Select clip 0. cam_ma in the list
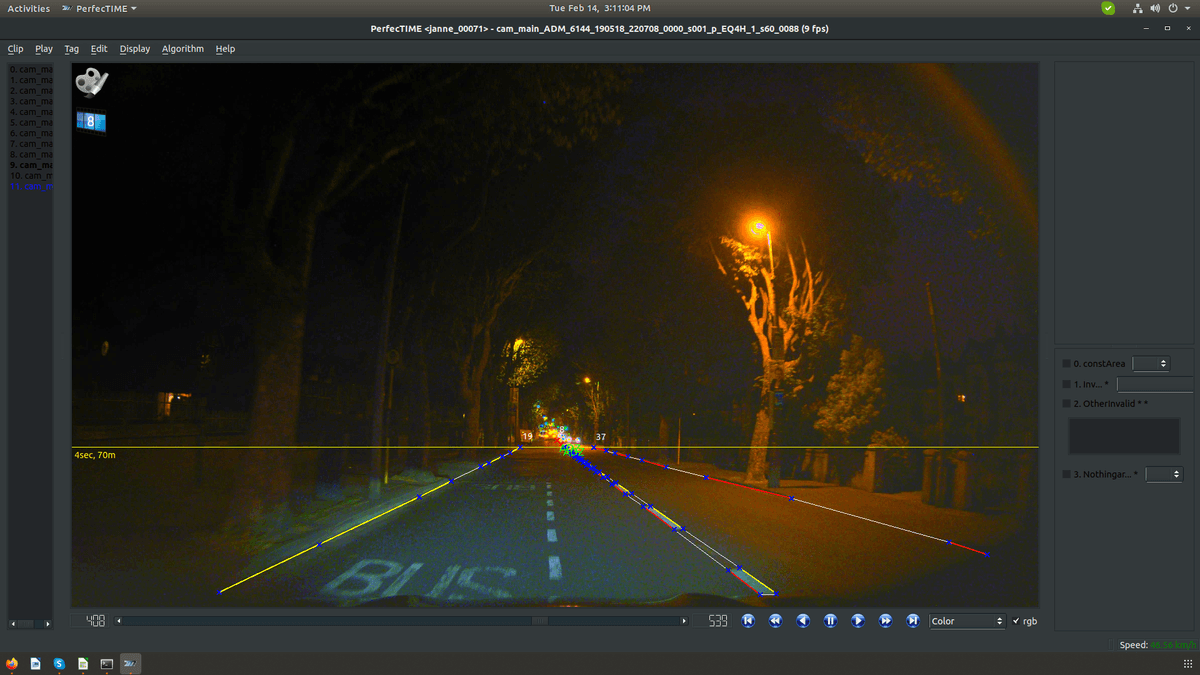Image resolution: width=1200 pixels, height=675 pixels. click(30, 69)
